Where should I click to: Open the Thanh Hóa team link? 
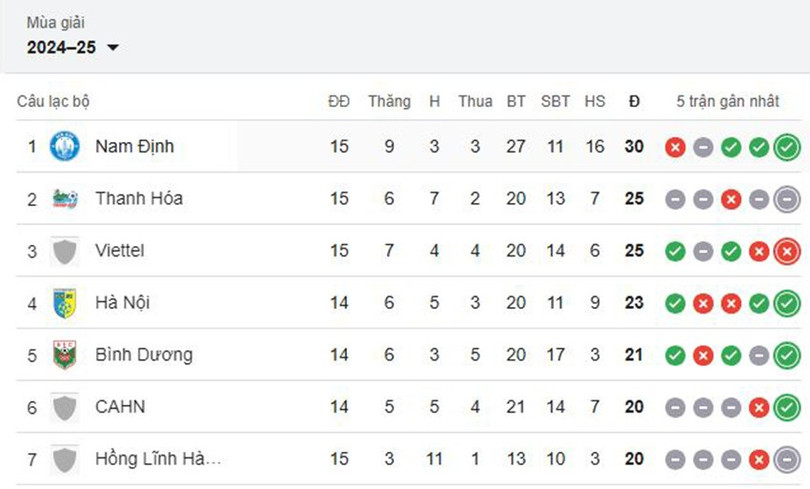tap(139, 198)
